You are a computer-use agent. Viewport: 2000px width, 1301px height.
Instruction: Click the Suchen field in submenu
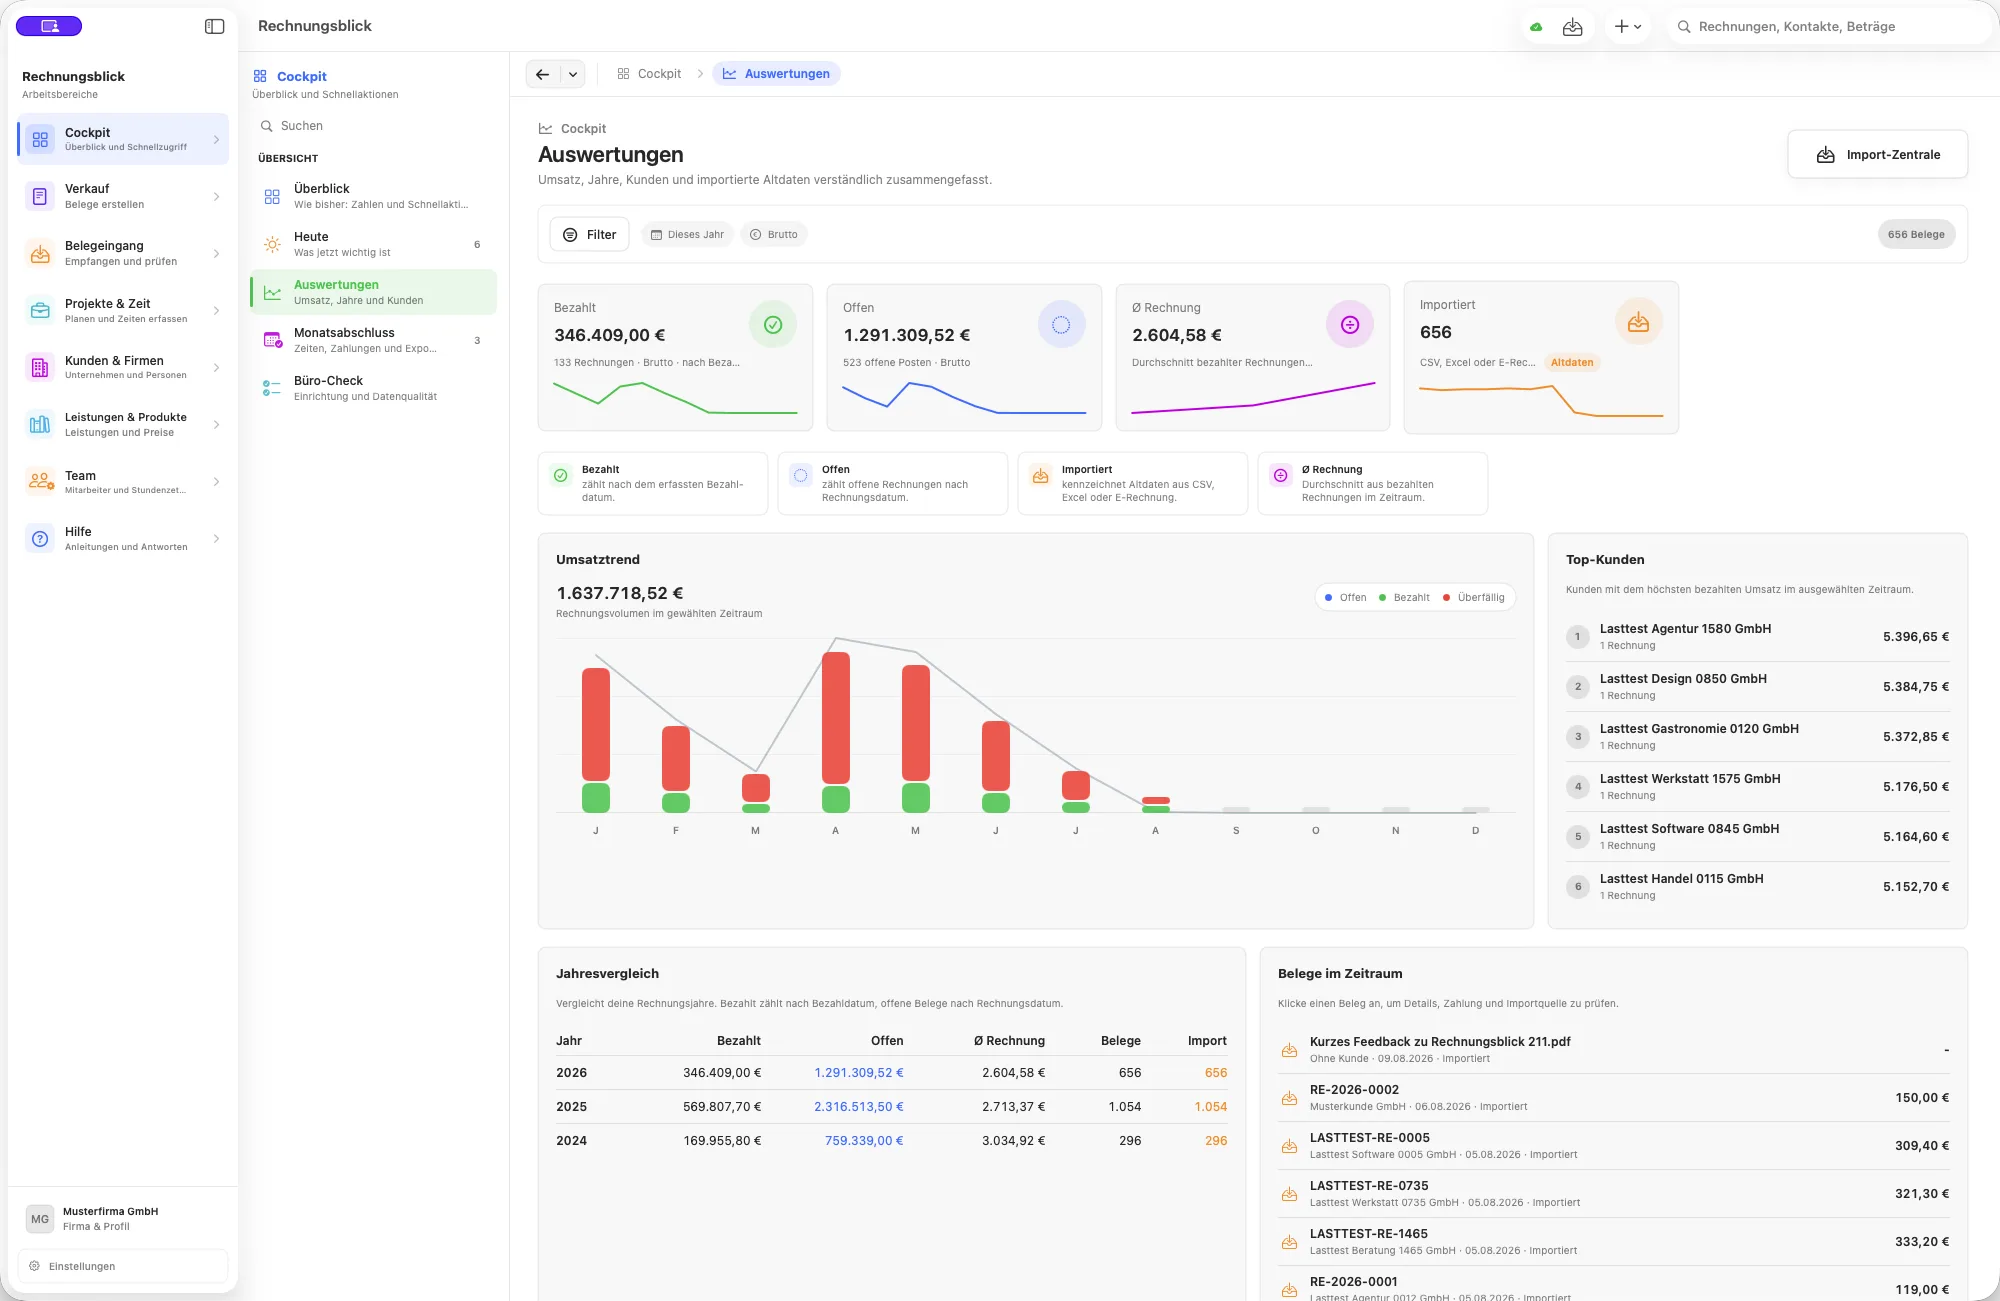click(373, 126)
